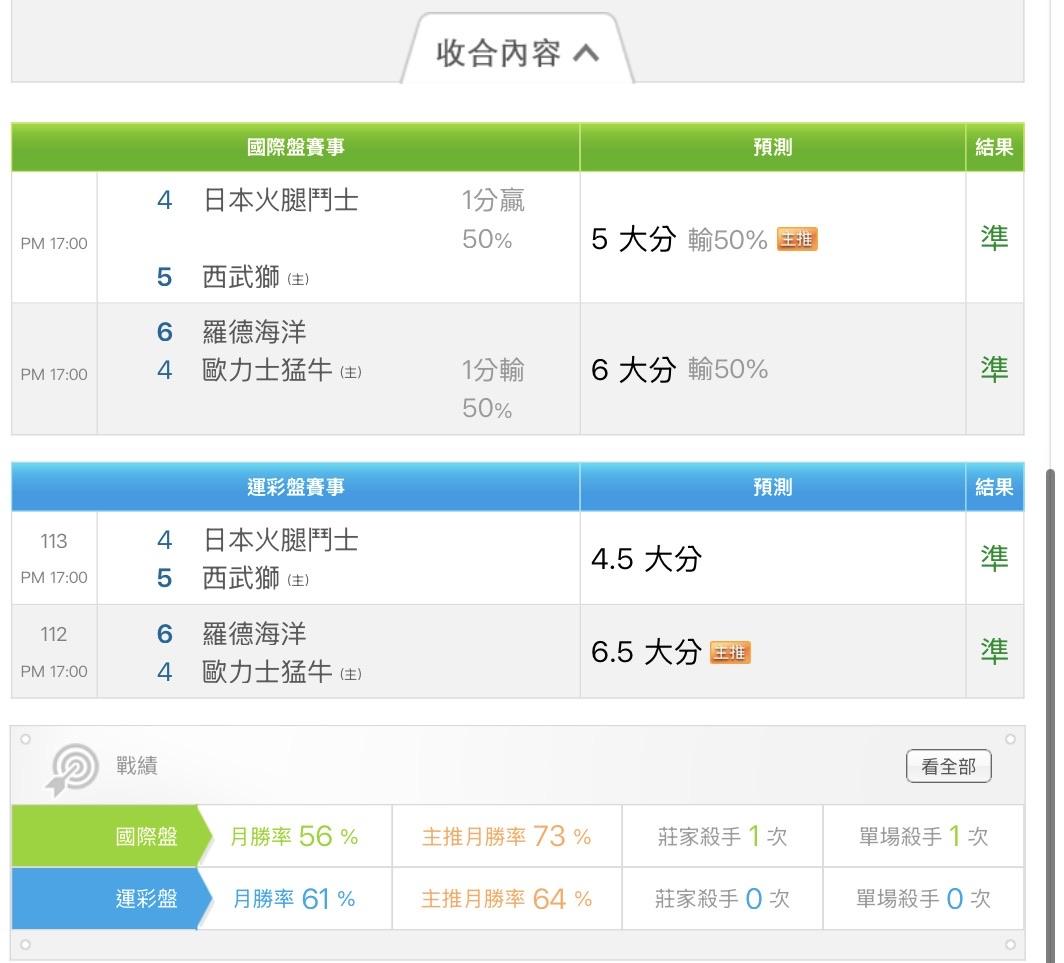The height and width of the screenshot is (963, 1064).
Task: Click 歐力士猛牛 in the 運彩盤 table
Action: [267, 672]
